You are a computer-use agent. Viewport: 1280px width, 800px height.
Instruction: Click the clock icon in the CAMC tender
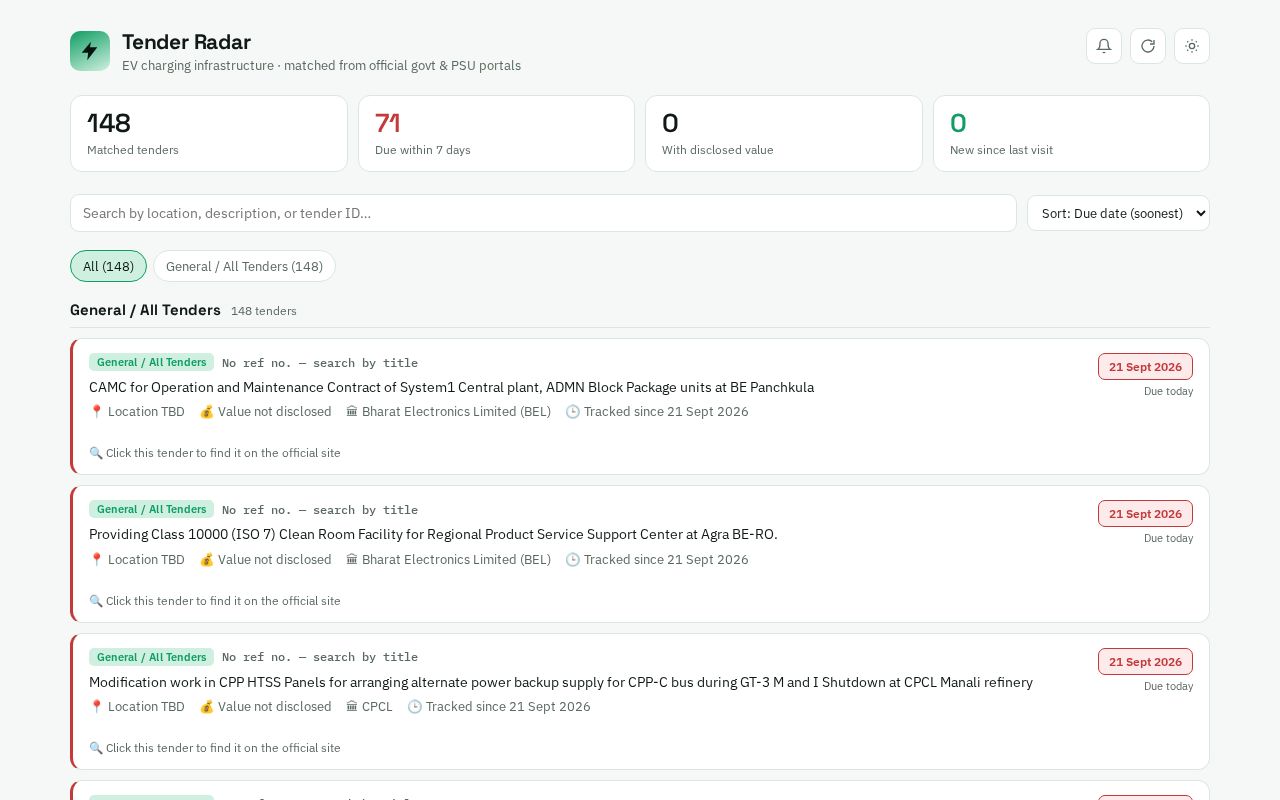click(572, 412)
